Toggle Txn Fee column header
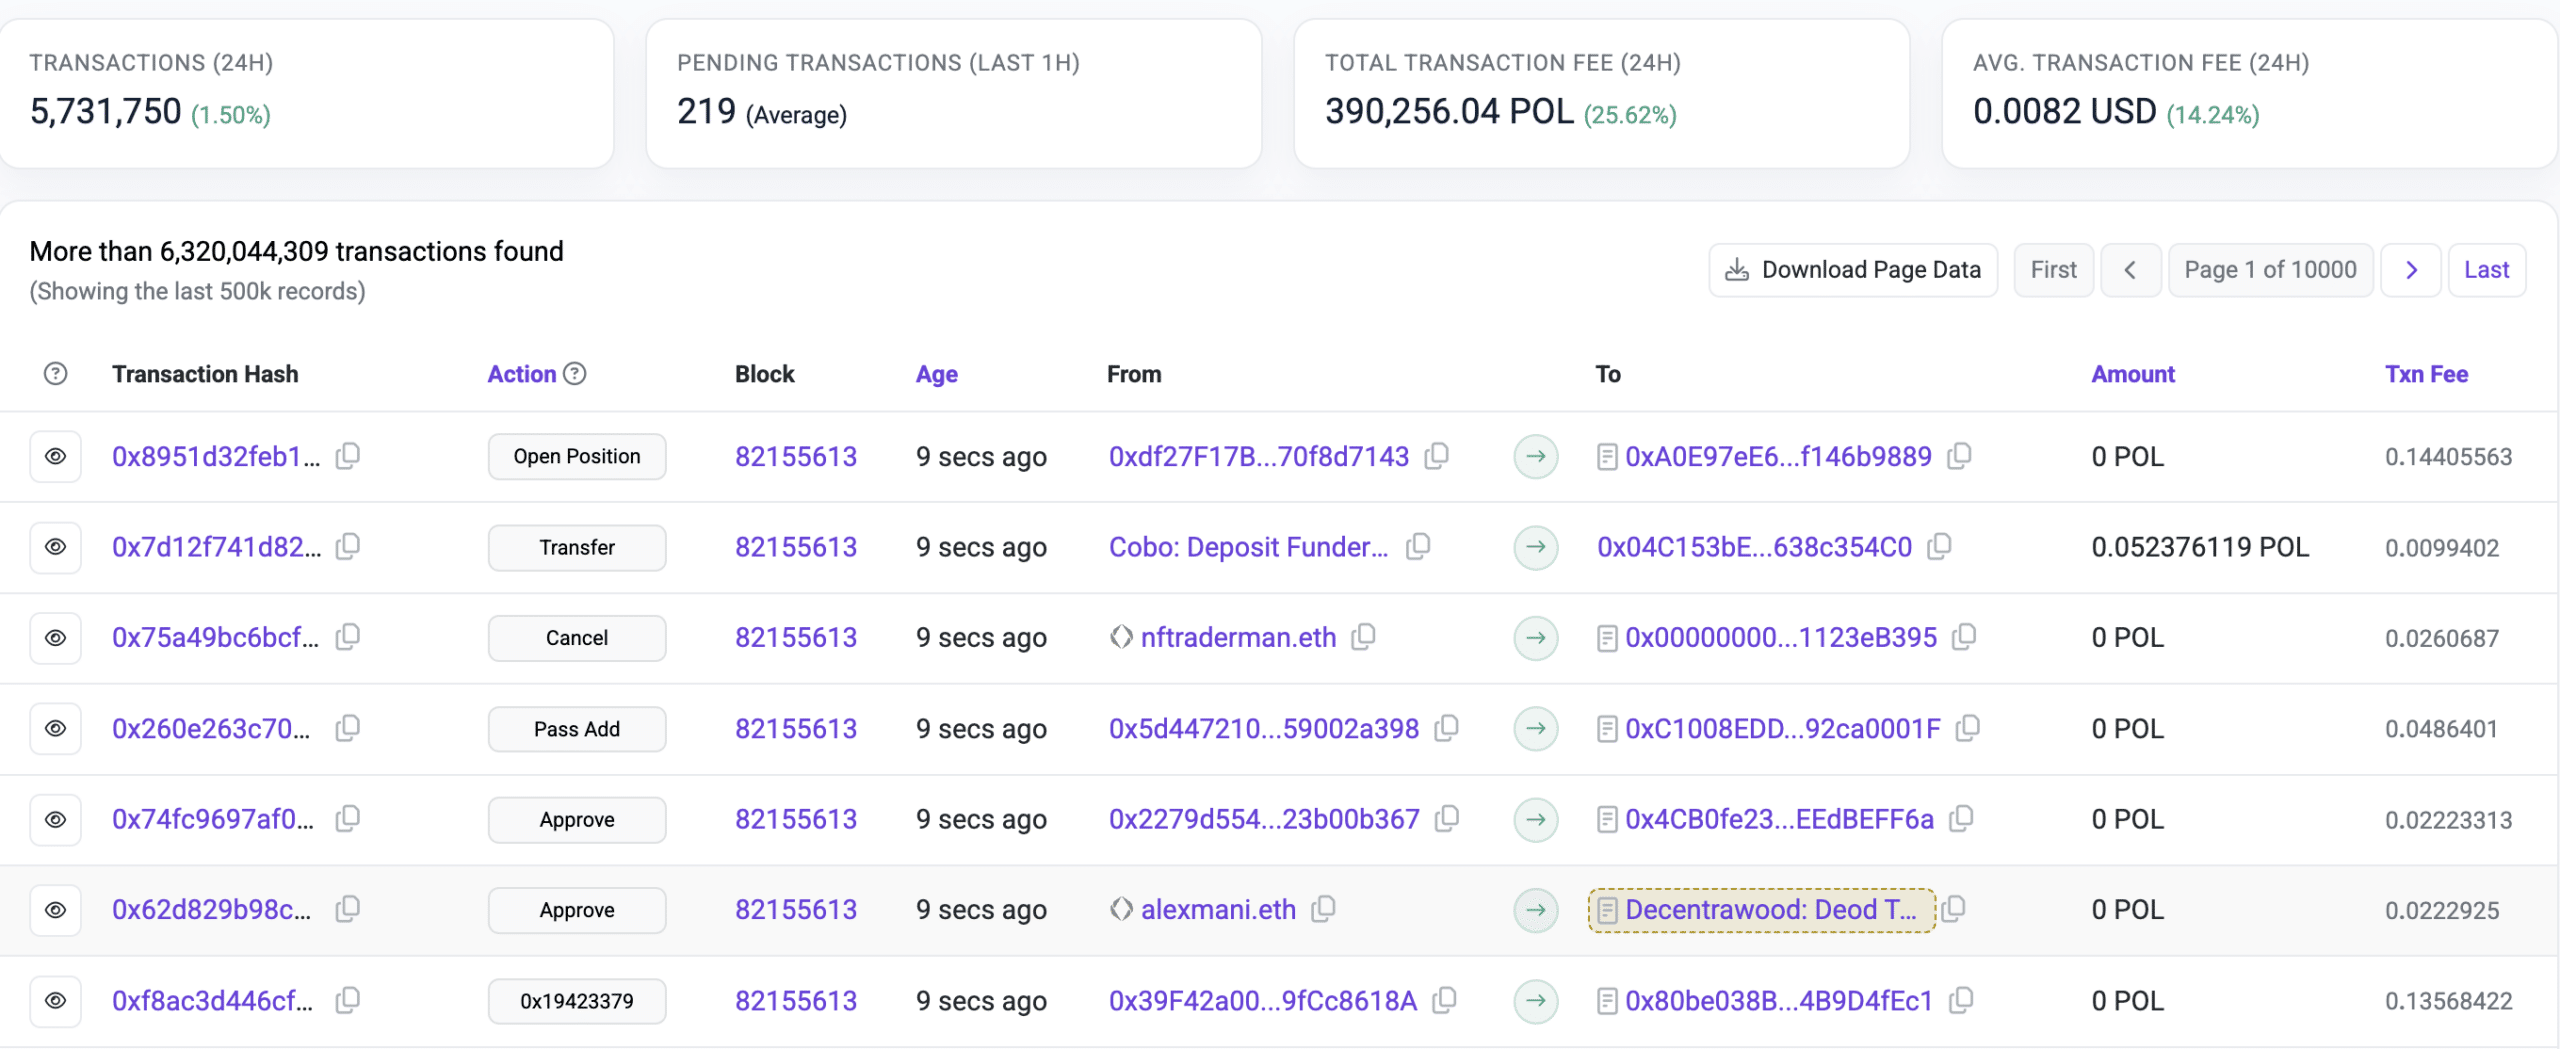This screenshot has width=2560, height=1049. (x=2426, y=374)
